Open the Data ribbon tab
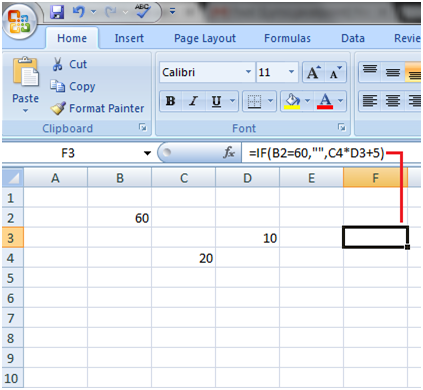Screen dimensions: 423x390 click(x=353, y=38)
